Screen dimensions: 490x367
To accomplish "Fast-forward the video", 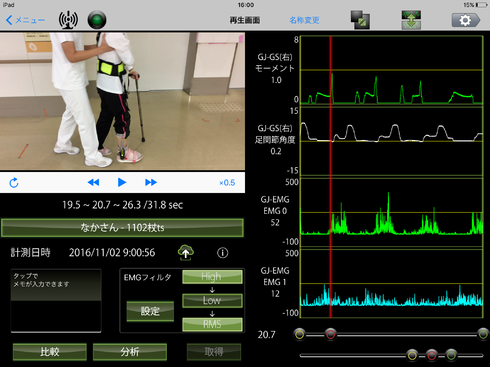I will (x=151, y=182).
